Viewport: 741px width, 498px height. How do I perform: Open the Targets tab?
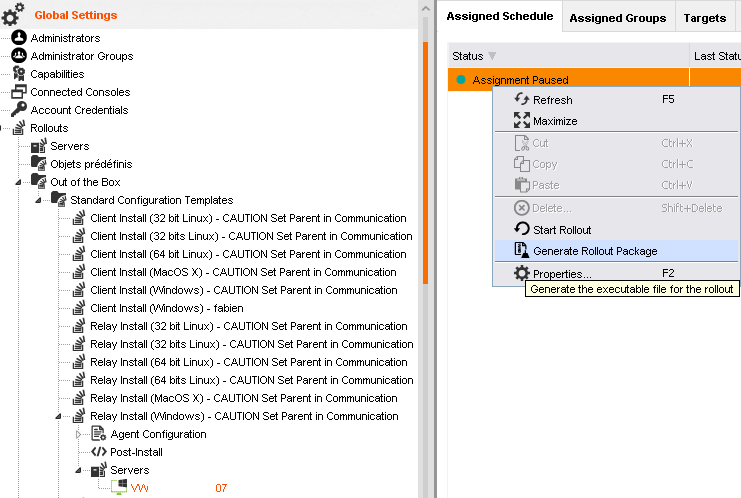pos(705,18)
